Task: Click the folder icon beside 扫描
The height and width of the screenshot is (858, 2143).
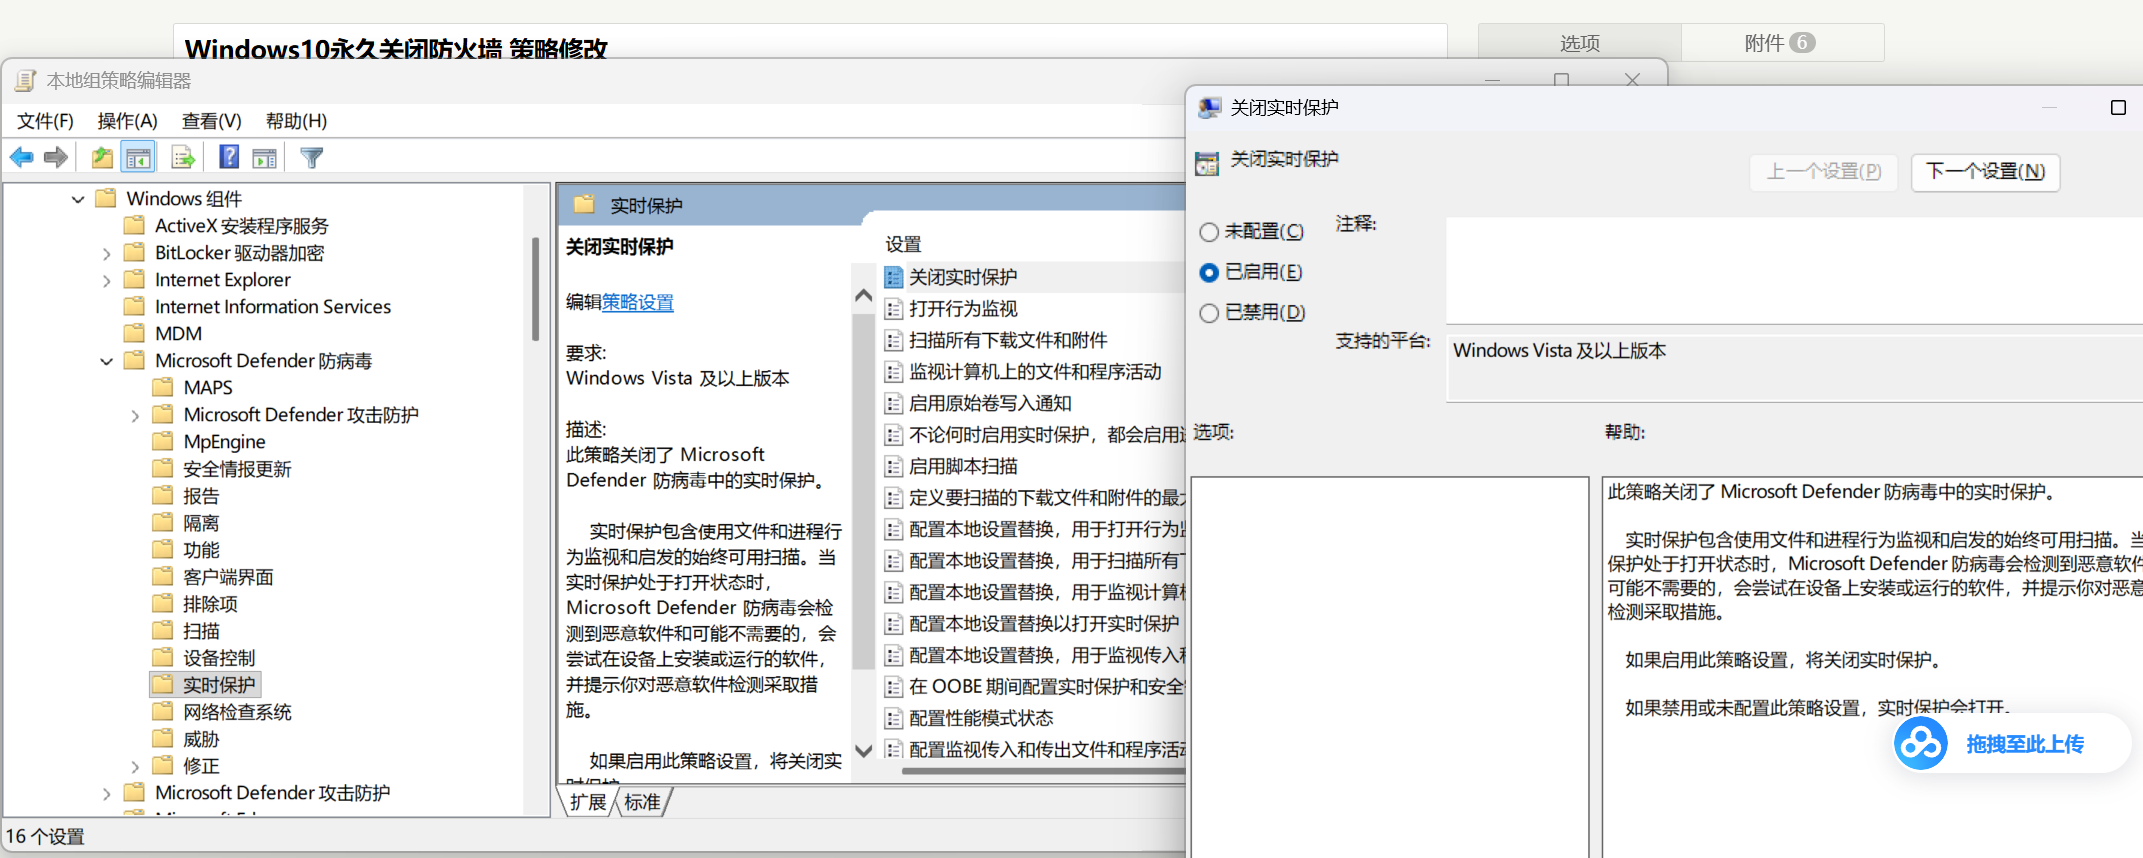Action: pyautogui.click(x=163, y=630)
